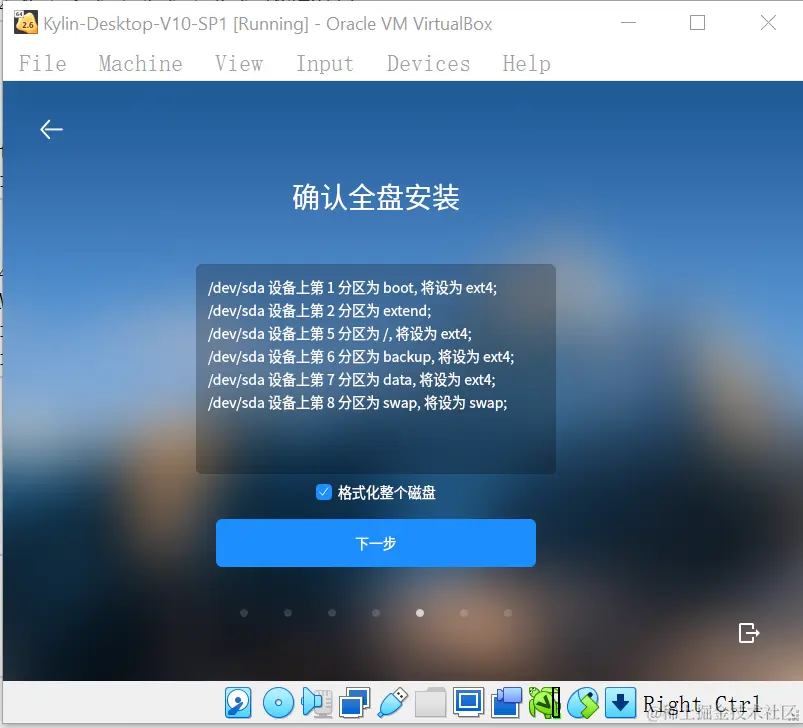Open the shared folders status icon
The width and height of the screenshot is (803, 728).
coord(429,703)
